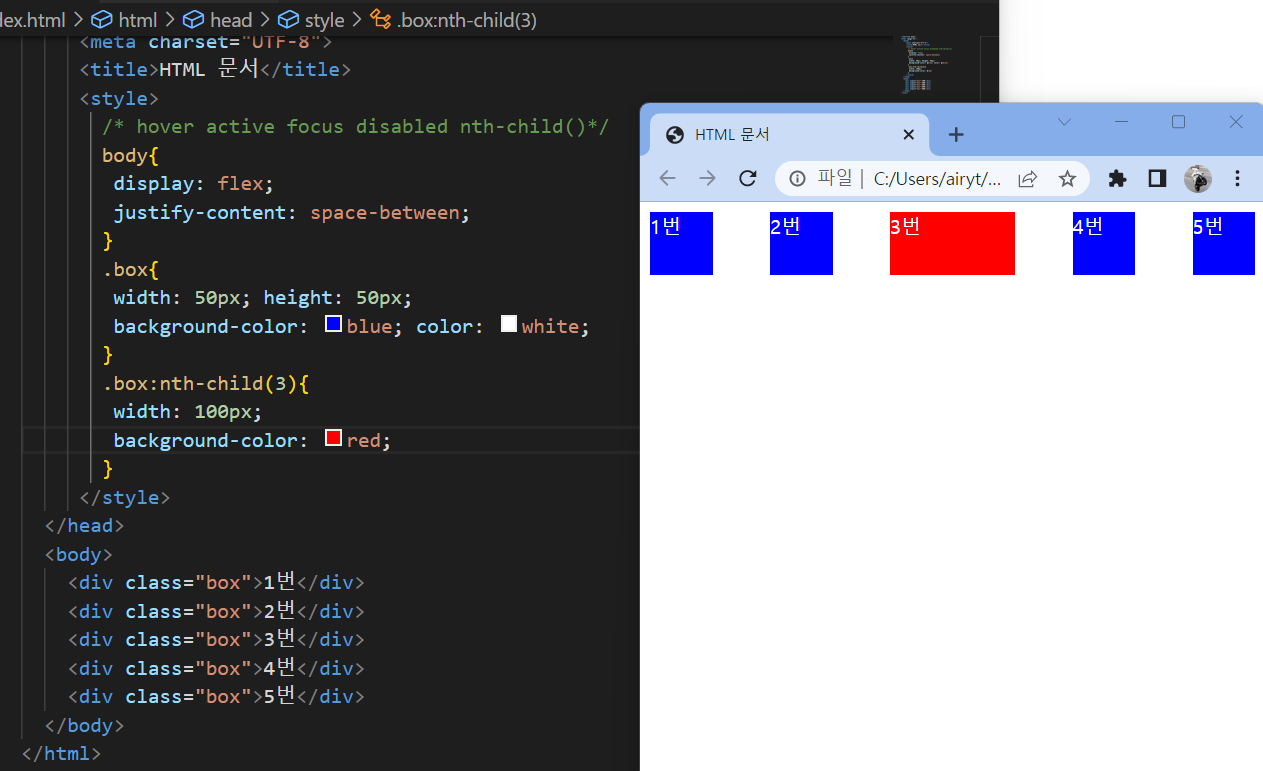Reload the HTML 문서 page
The width and height of the screenshot is (1263, 771).
point(747,178)
